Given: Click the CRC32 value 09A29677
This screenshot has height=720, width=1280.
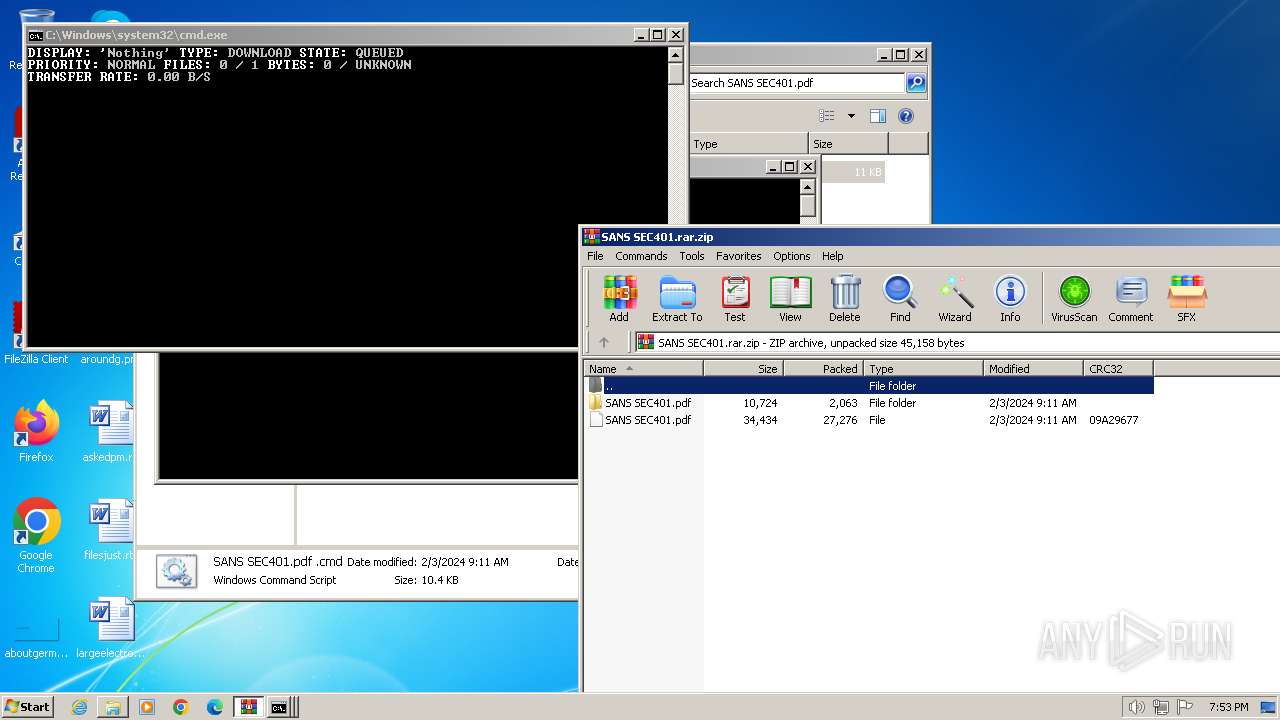Looking at the screenshot, I should click(1113, 420).
